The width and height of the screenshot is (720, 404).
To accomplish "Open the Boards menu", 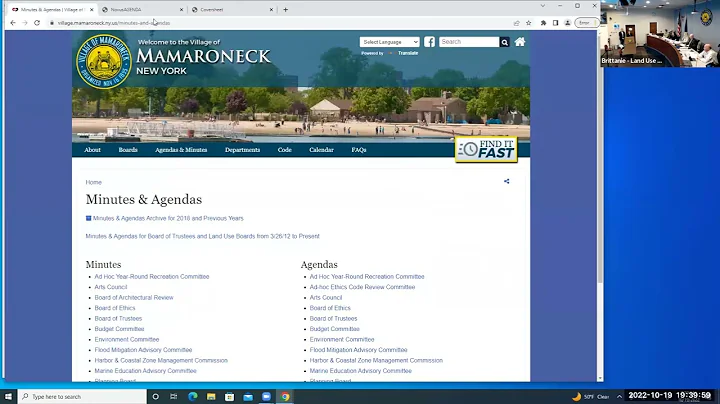I will [x=128, y=150].
